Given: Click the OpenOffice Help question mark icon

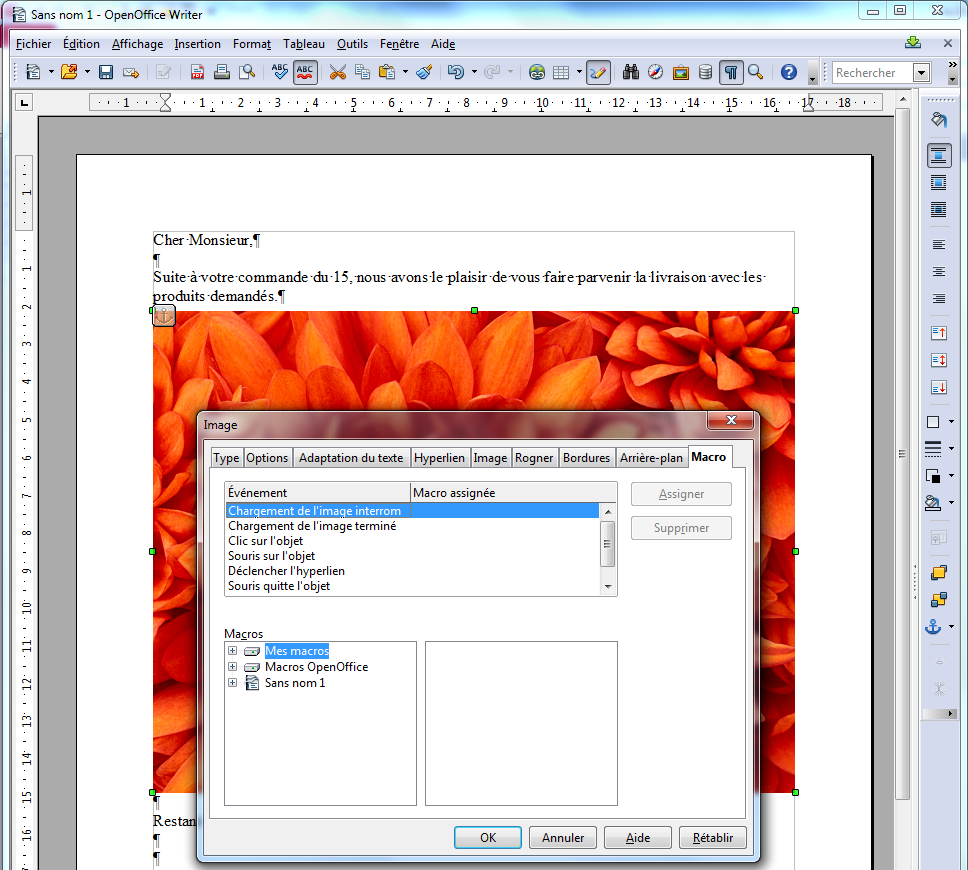Looking at the screenshot, I should point(788,72).
